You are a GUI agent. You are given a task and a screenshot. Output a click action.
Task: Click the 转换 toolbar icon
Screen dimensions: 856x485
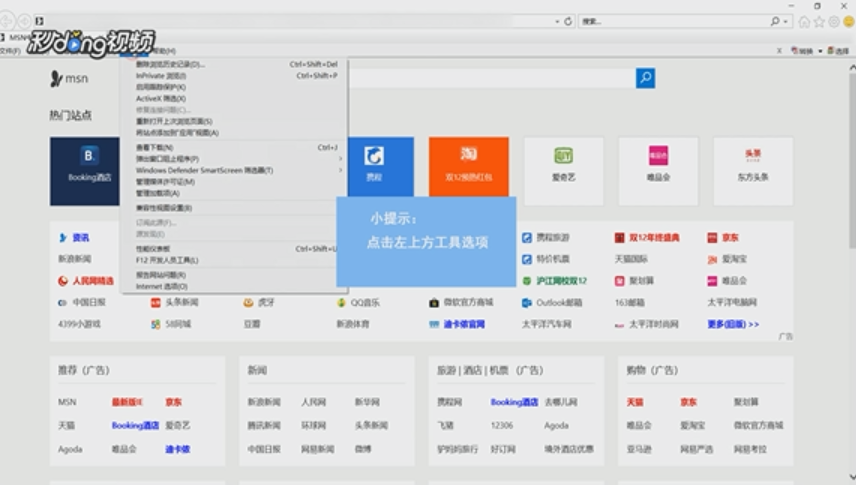(x=802, y=51)
